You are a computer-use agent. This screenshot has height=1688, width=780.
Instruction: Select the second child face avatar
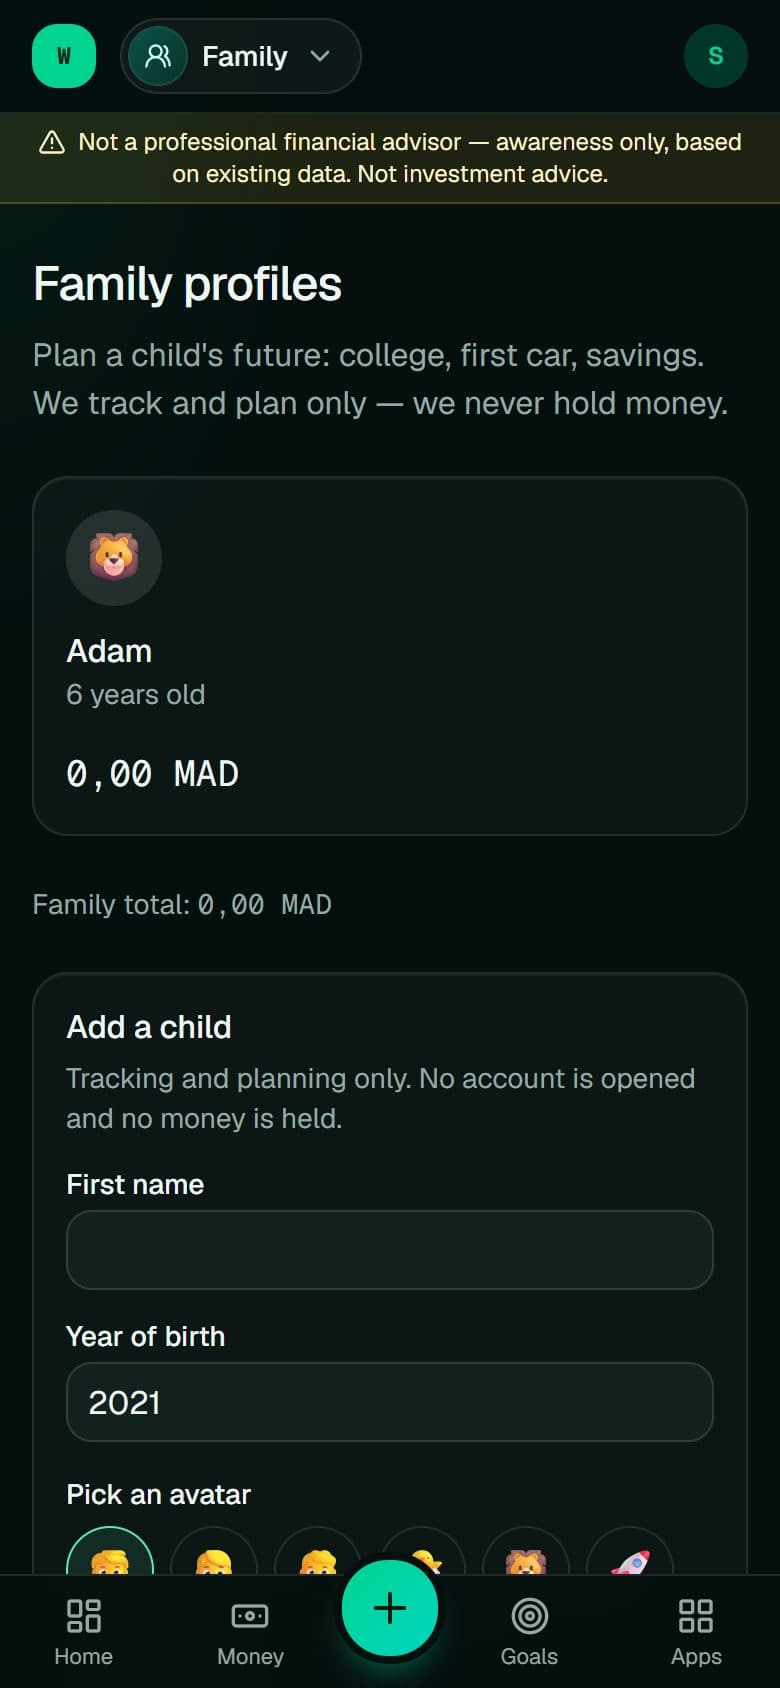[x=214, y=1552]
